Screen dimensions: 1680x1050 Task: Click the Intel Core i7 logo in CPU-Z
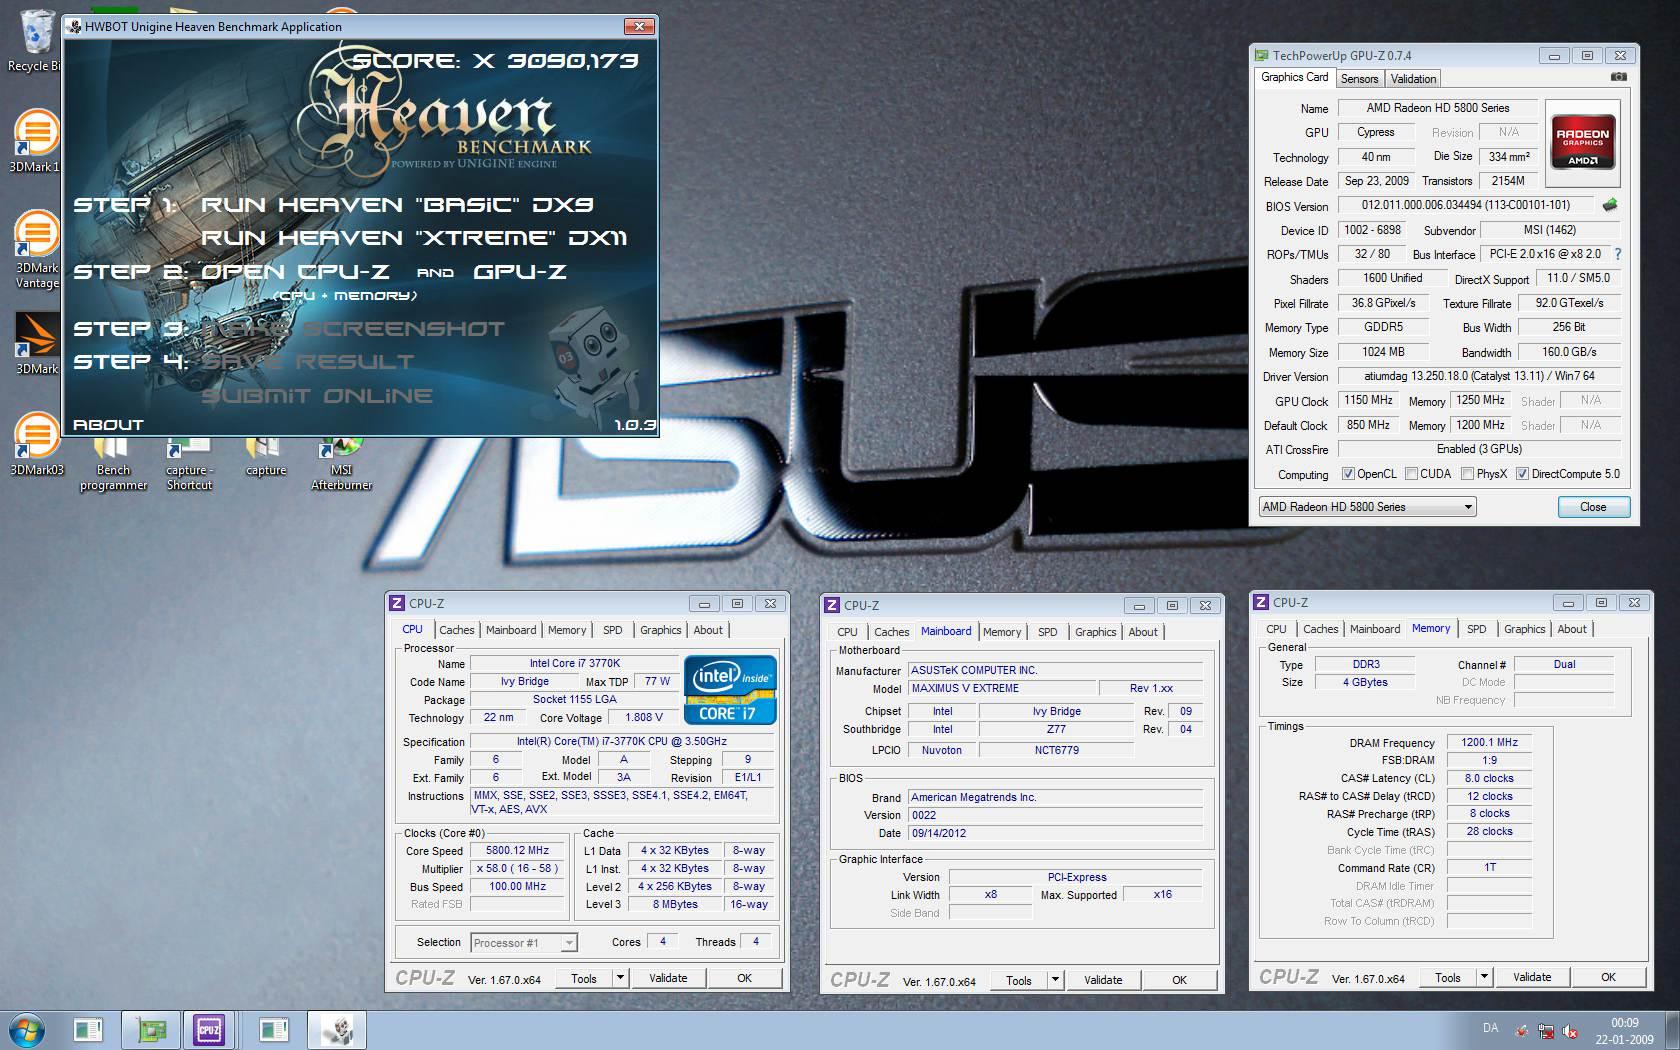click(730, 690)
